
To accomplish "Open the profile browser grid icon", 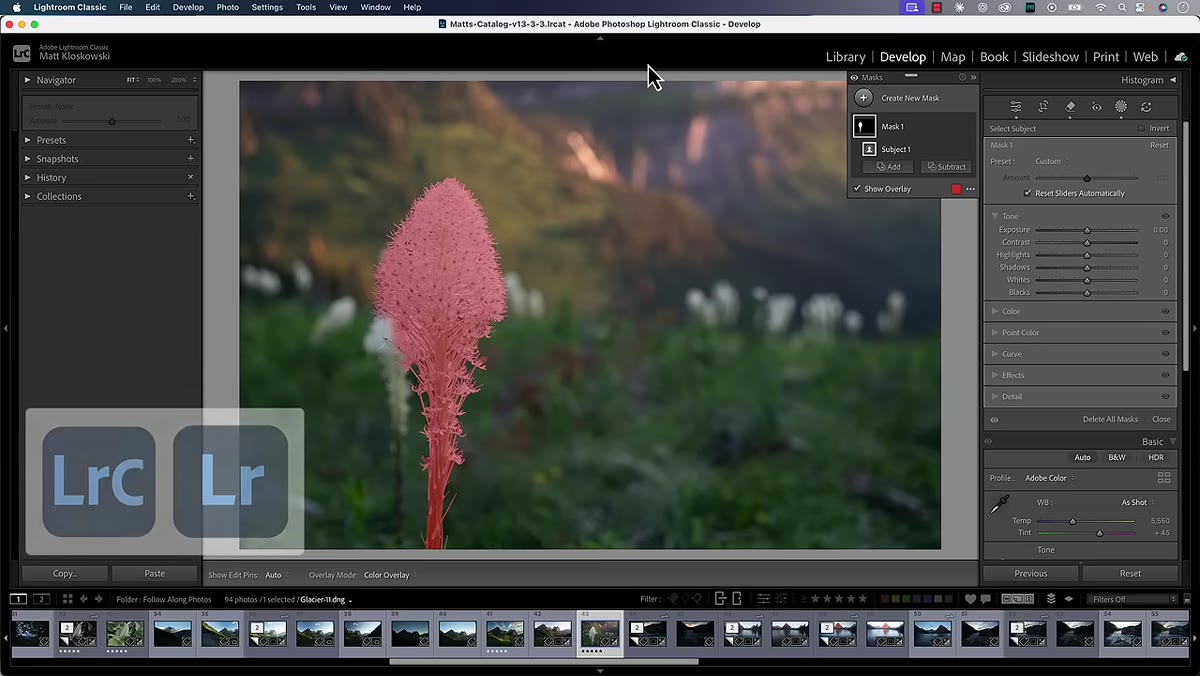I will pyautogui.click(x=1163, y=478).
